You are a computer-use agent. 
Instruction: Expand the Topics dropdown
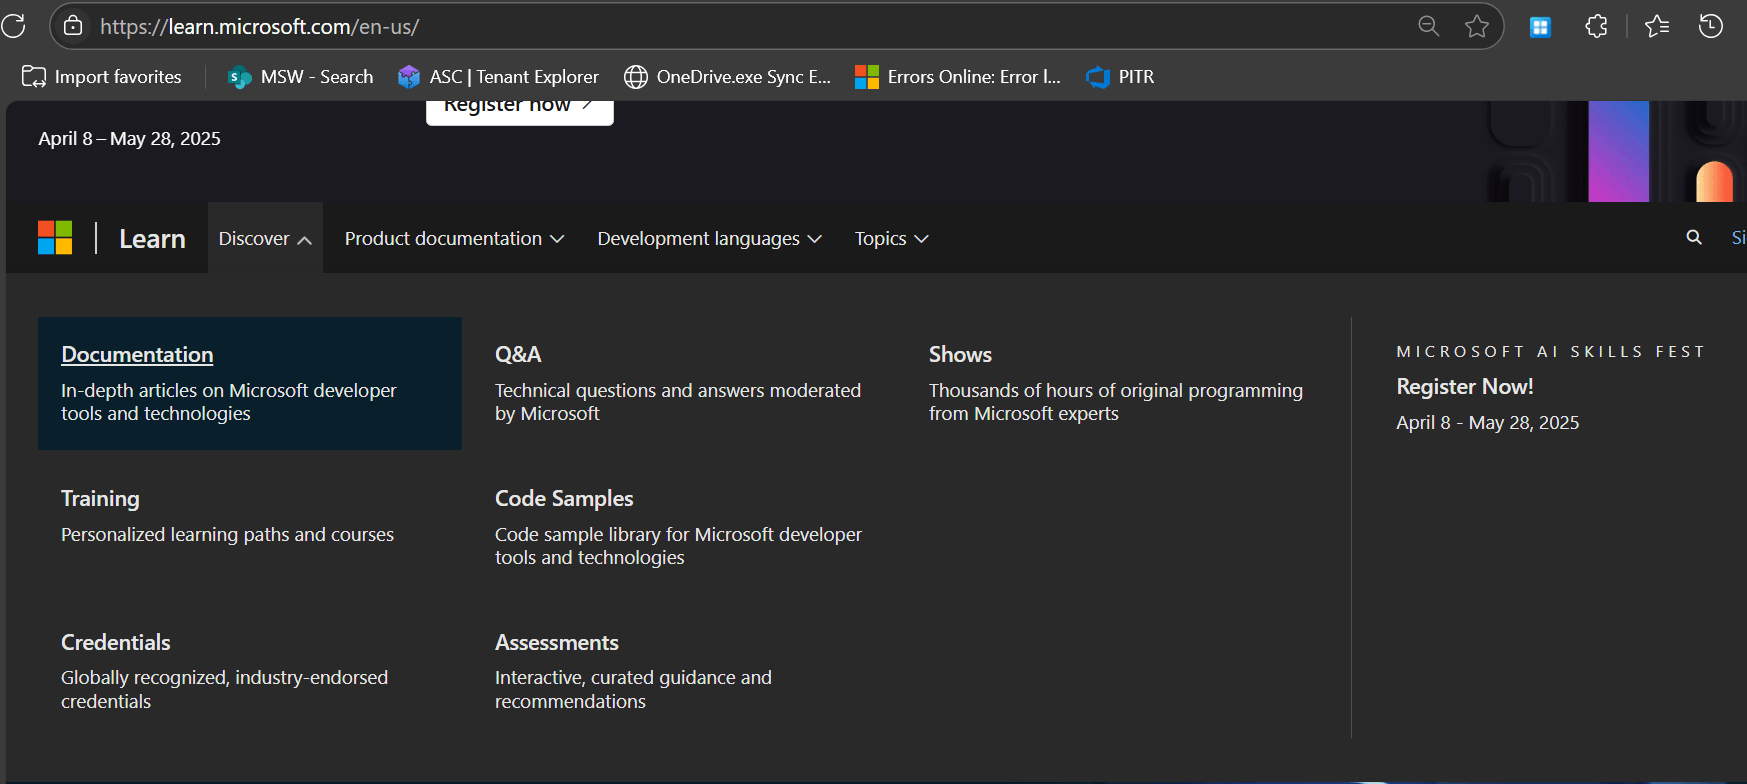[892, 238]
